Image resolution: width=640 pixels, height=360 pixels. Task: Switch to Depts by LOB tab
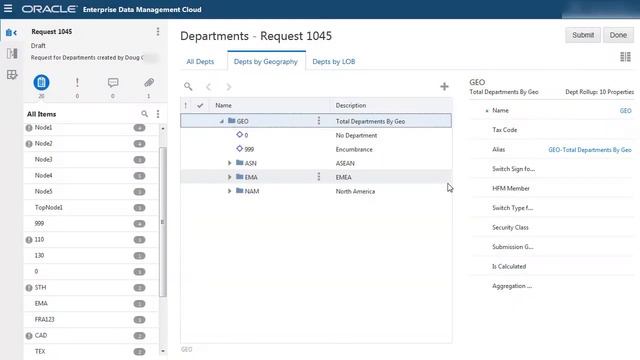coord(333,61)
